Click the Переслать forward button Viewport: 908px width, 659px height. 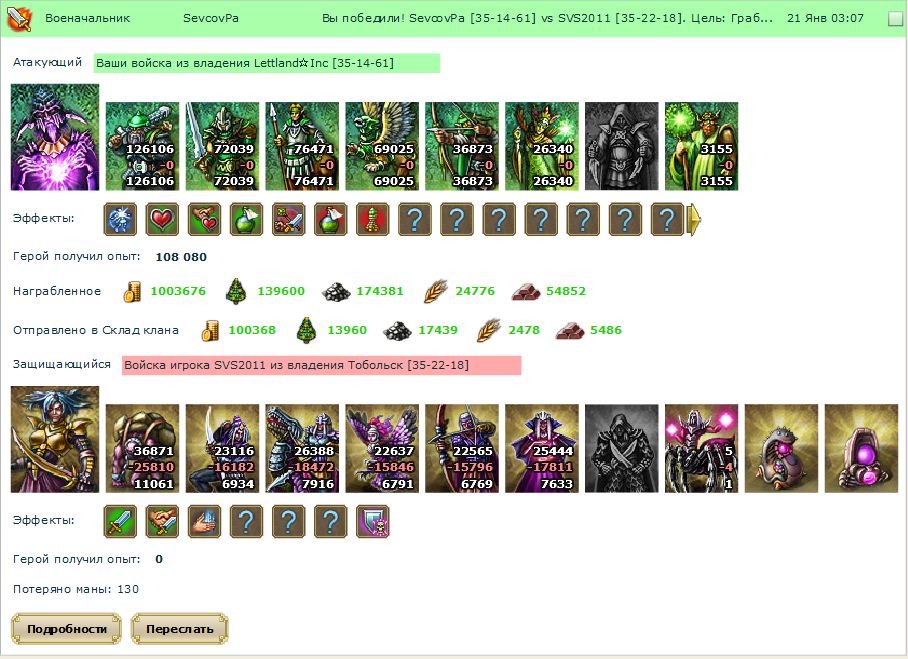[x=180, y=629]
